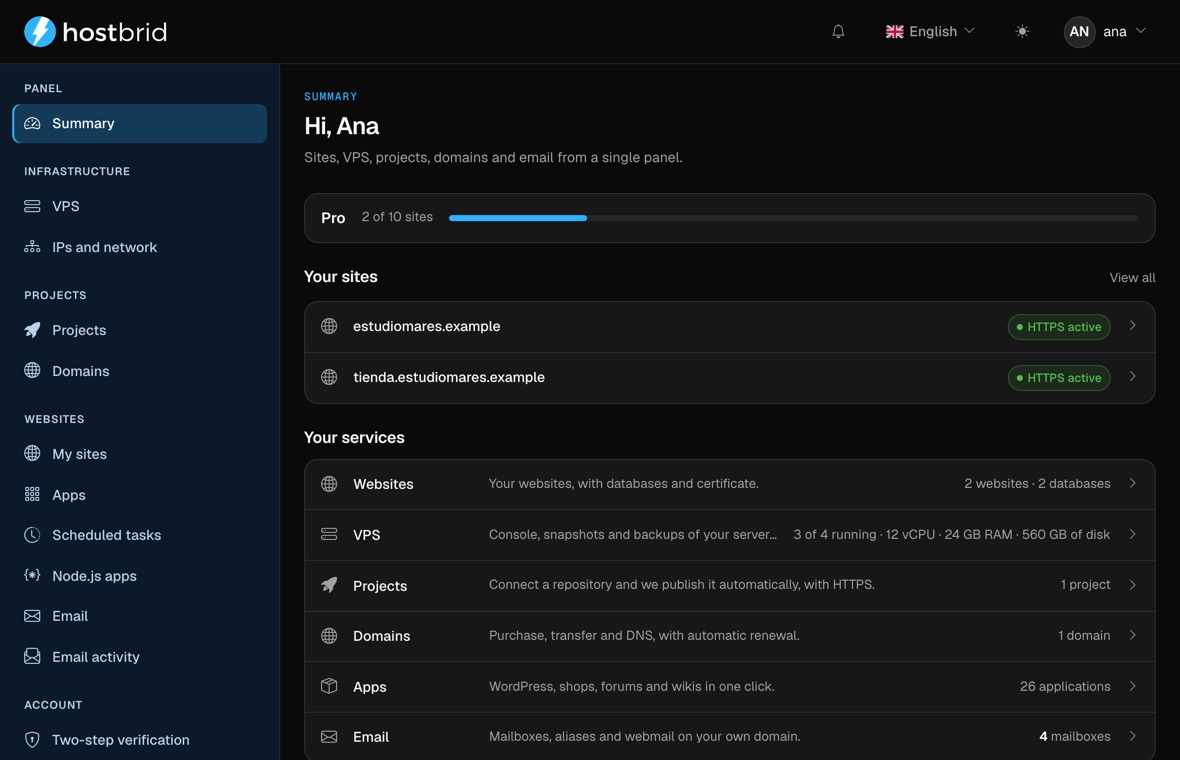Click the Domains service globe icon
1180x760 pixels.
[329, 636]
